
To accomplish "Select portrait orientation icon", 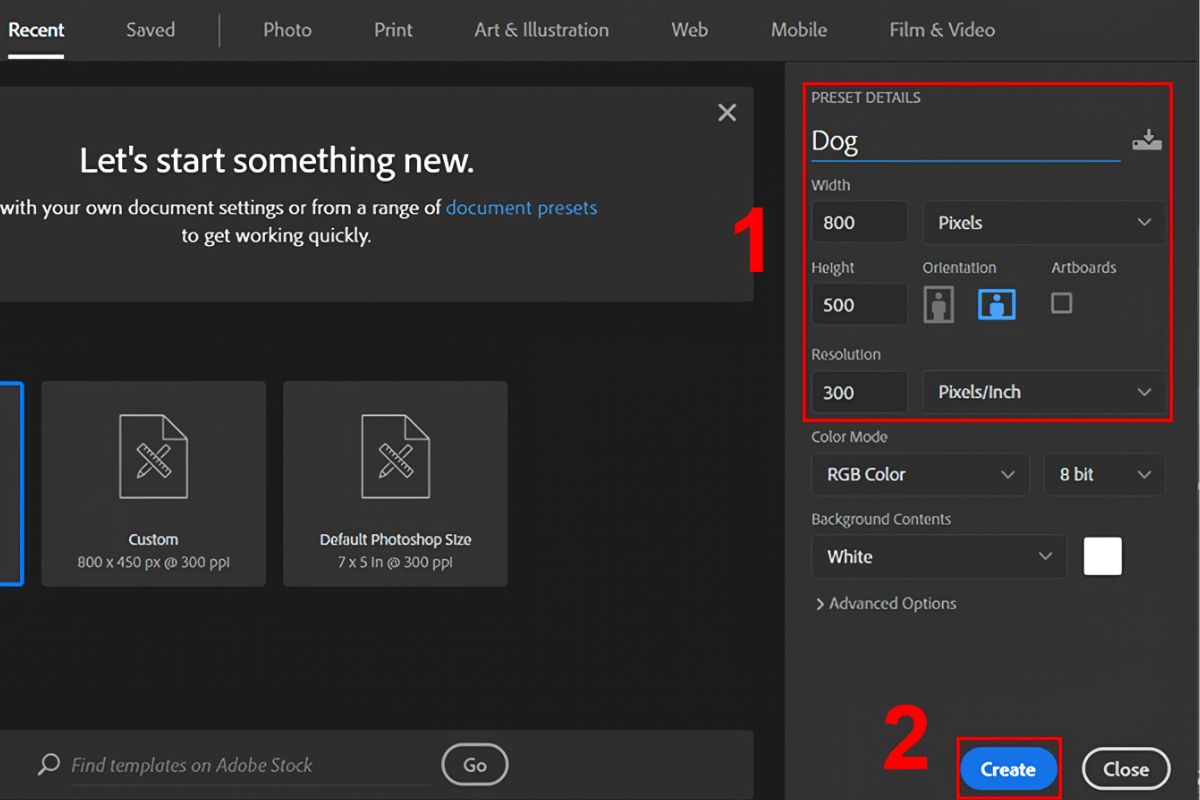I will (938, 305).
